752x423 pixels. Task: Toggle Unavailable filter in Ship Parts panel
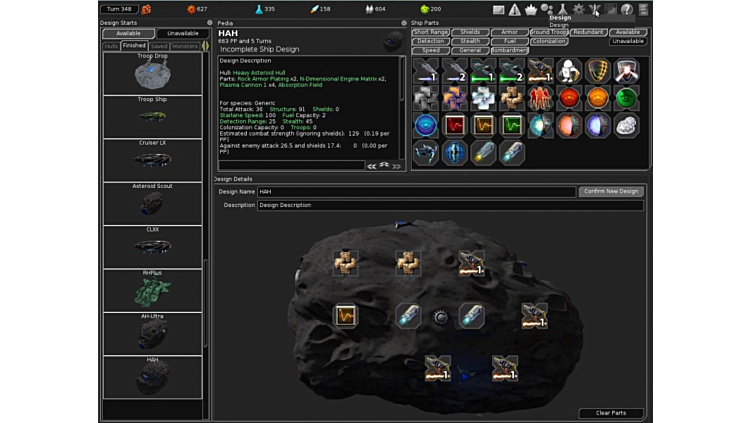[x=628, y=41]
